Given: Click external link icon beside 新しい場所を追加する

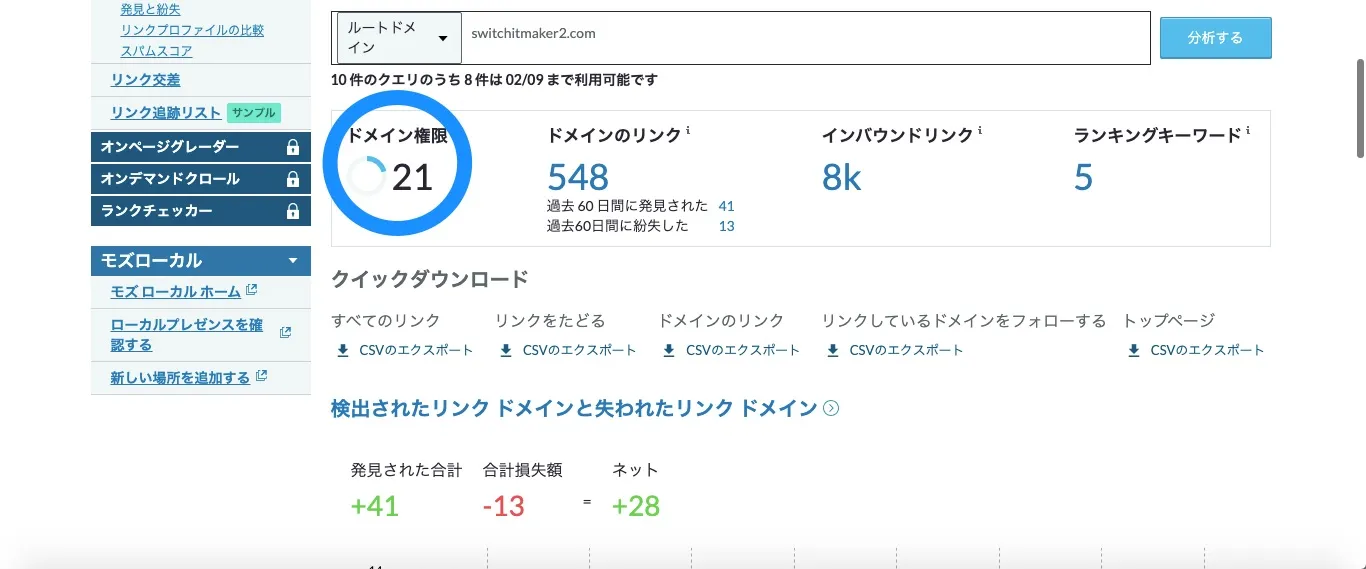Looking at the screenshot, I should 262,376.
